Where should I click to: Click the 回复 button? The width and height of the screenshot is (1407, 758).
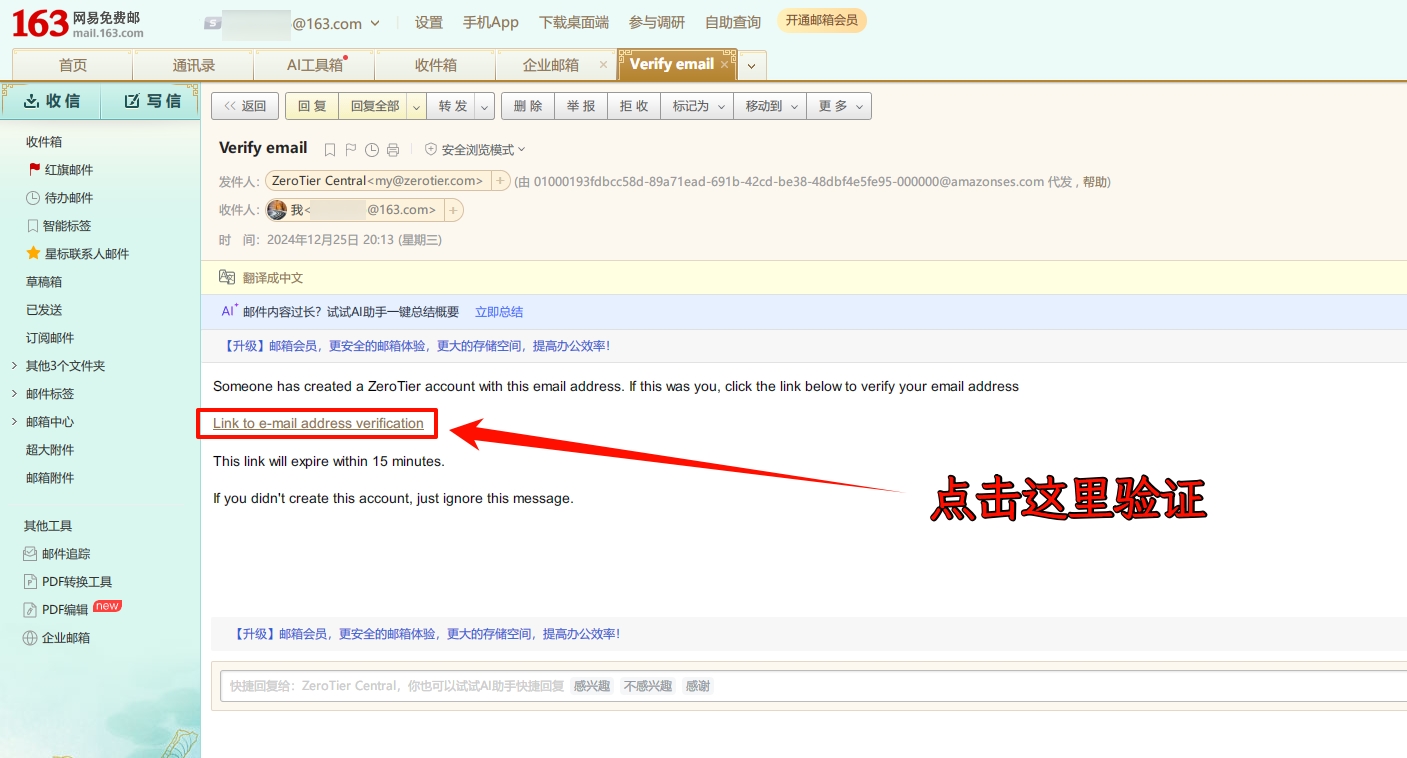312,106
